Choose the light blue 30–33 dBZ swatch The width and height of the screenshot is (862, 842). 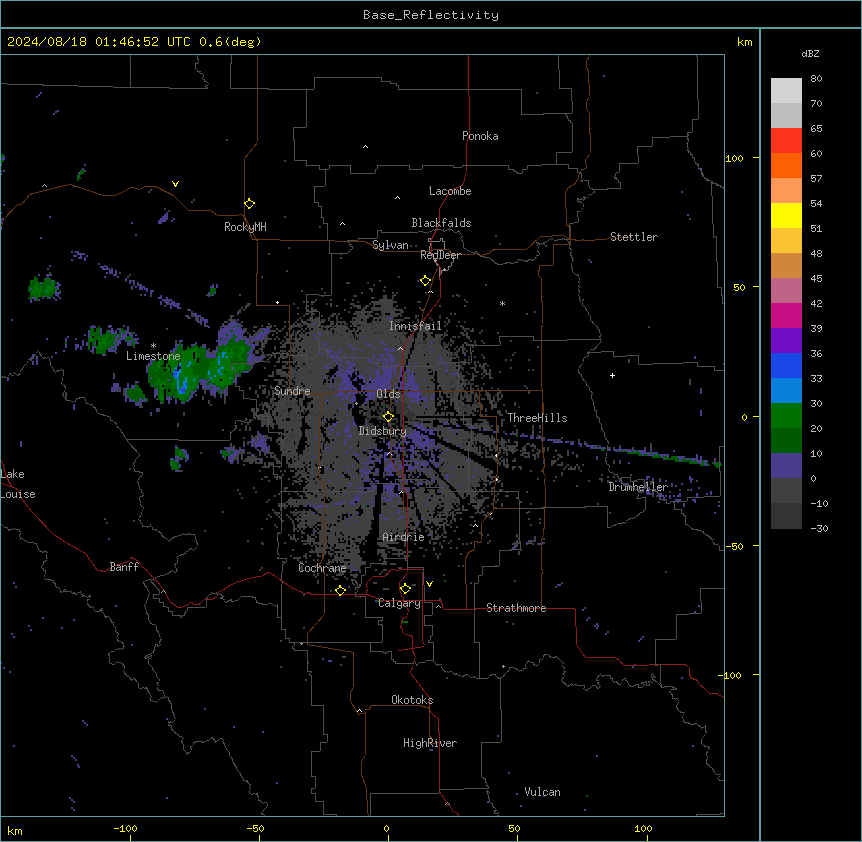coord(786,391)
